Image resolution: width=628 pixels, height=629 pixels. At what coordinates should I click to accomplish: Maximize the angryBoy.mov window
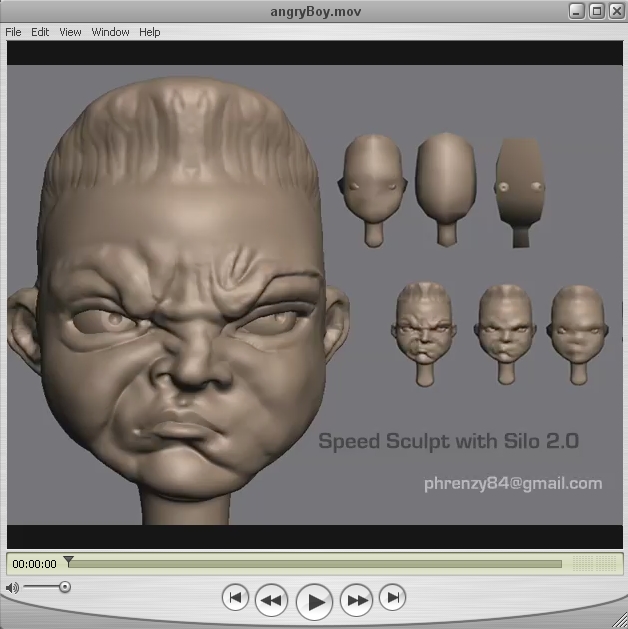click(x=597, y=11)
